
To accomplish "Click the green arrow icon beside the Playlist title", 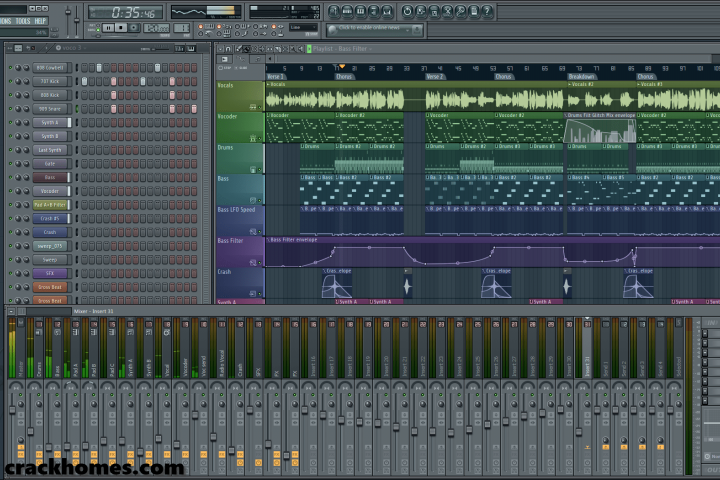I will pyautogui.click(x=309, y=49).
